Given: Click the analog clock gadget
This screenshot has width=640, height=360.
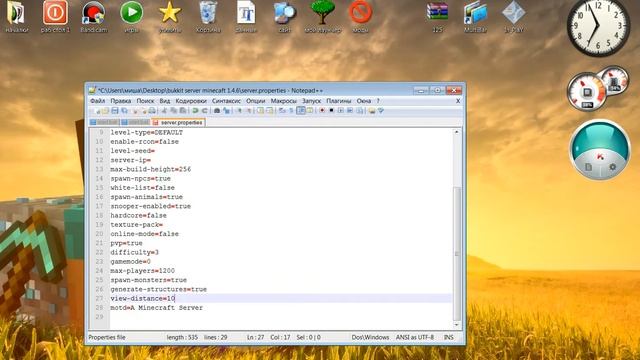Looking at the screenshot, I should pos(598,27).
